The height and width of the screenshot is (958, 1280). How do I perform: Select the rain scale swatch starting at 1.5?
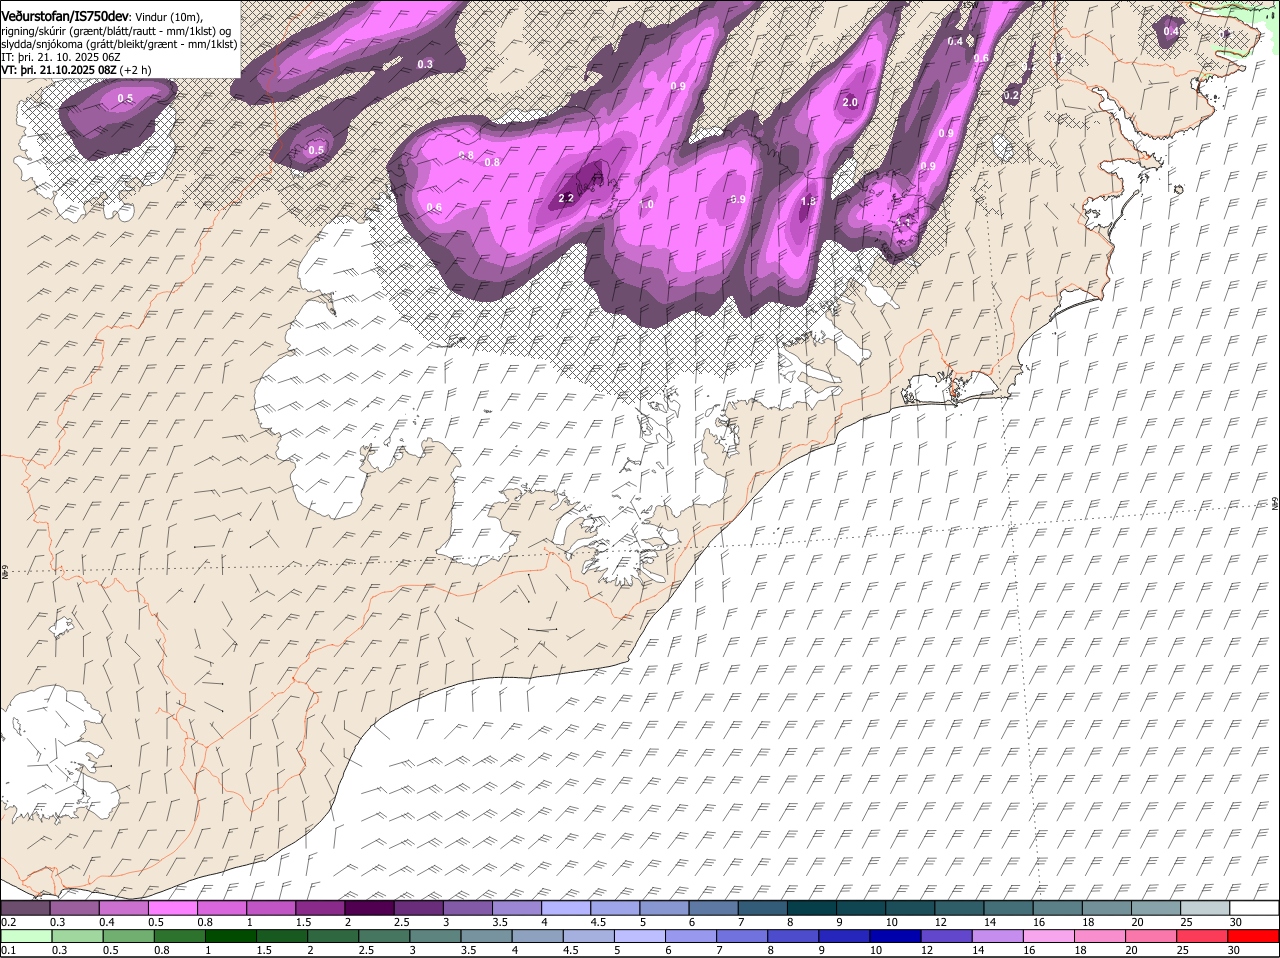pos(283,936)
